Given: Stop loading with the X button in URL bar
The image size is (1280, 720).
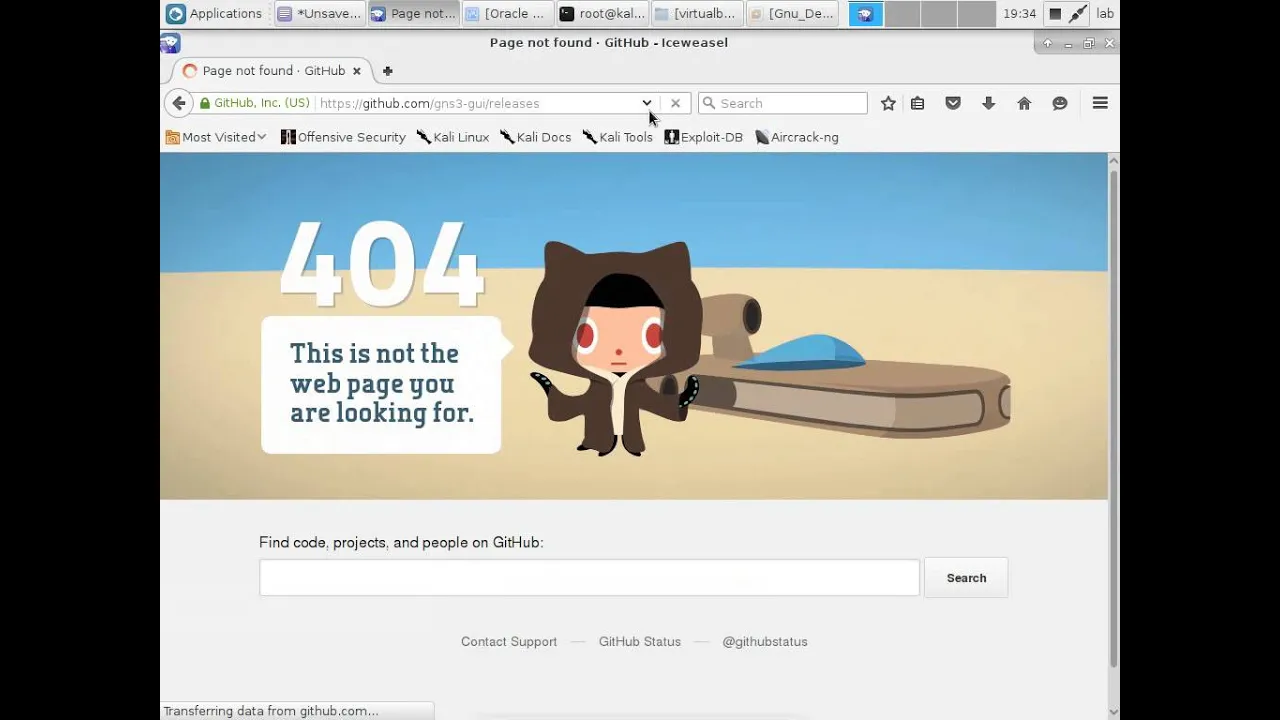Looking at the screenshot, I should [x=675, y=103].
